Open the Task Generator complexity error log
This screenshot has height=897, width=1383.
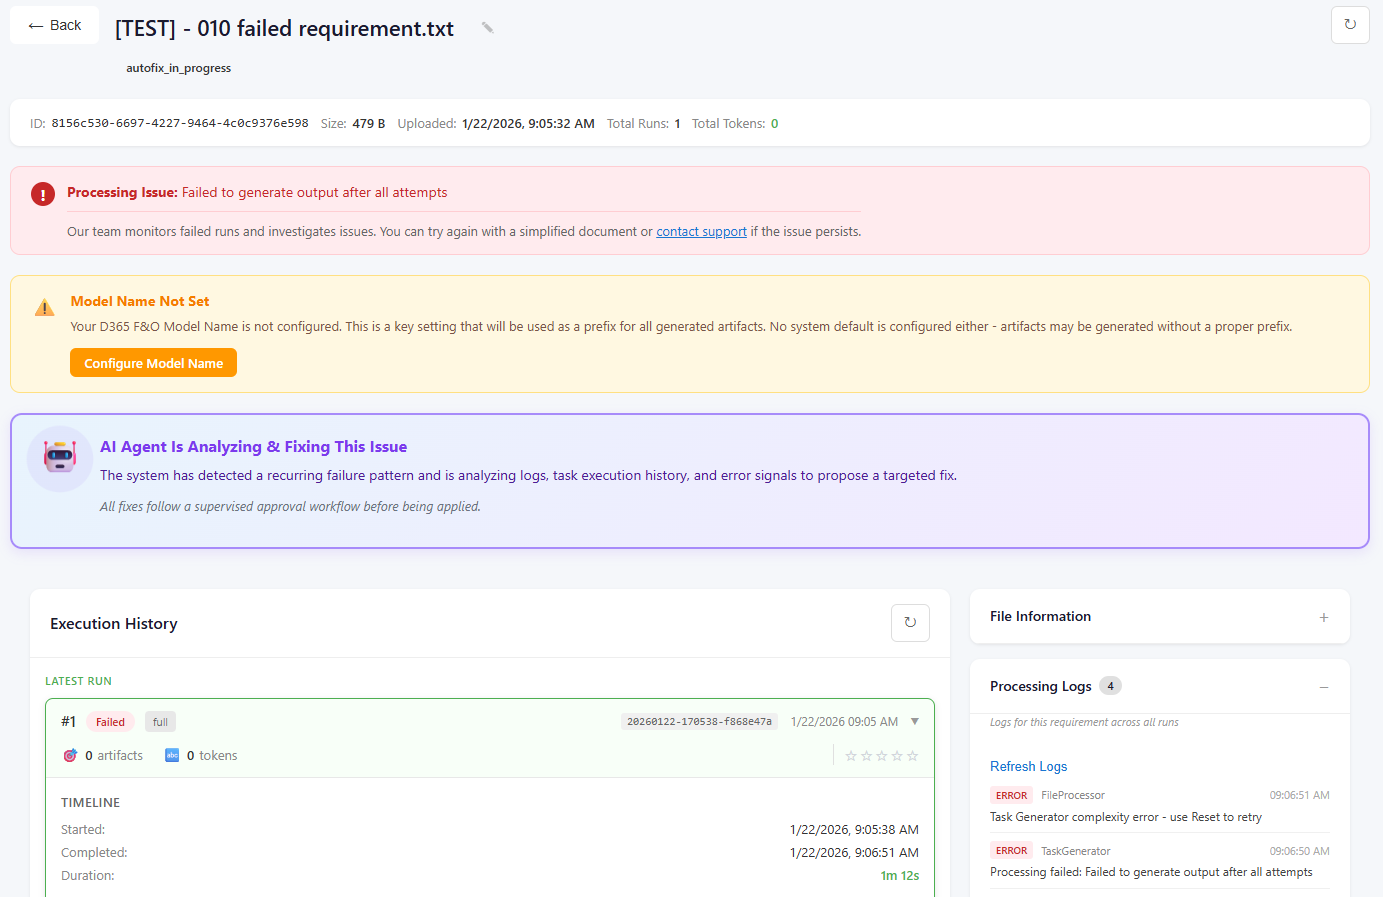tap(1126, 817)
